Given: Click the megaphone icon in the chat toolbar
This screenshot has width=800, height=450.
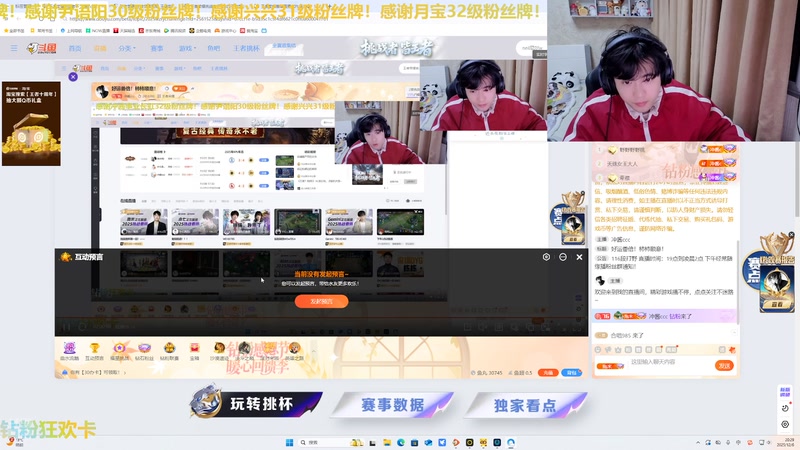Looking at the screenshot, I should pos(608,349).
